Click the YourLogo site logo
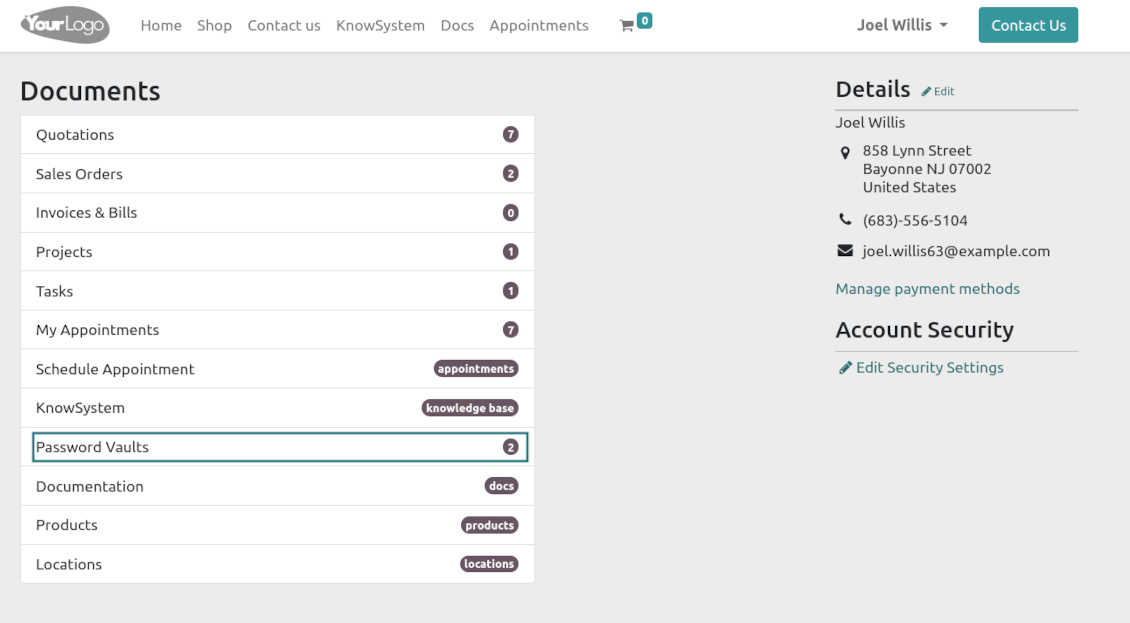The image size is (1130, 623). click(x=65, y=25)
